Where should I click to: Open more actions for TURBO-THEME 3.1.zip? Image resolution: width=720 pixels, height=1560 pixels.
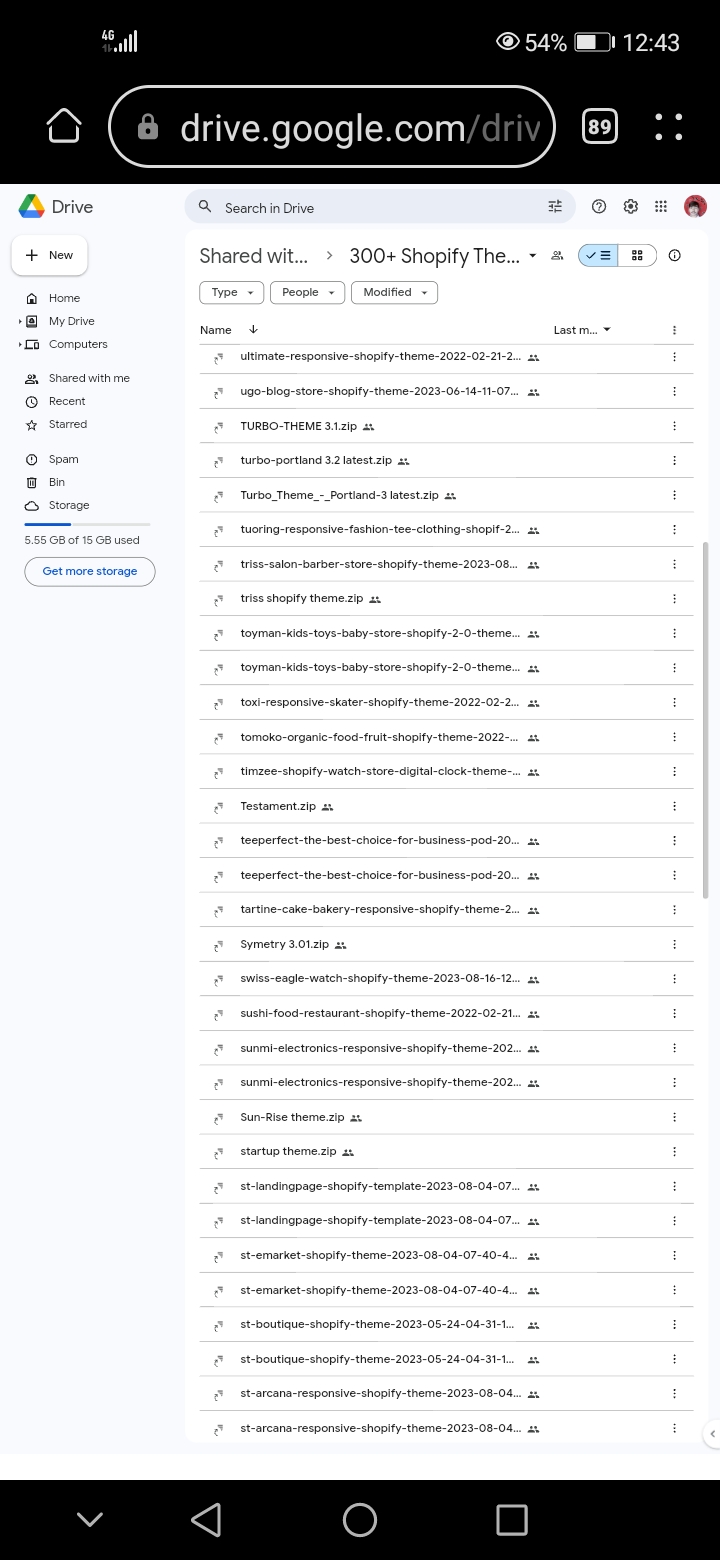[x=674, y=426]
